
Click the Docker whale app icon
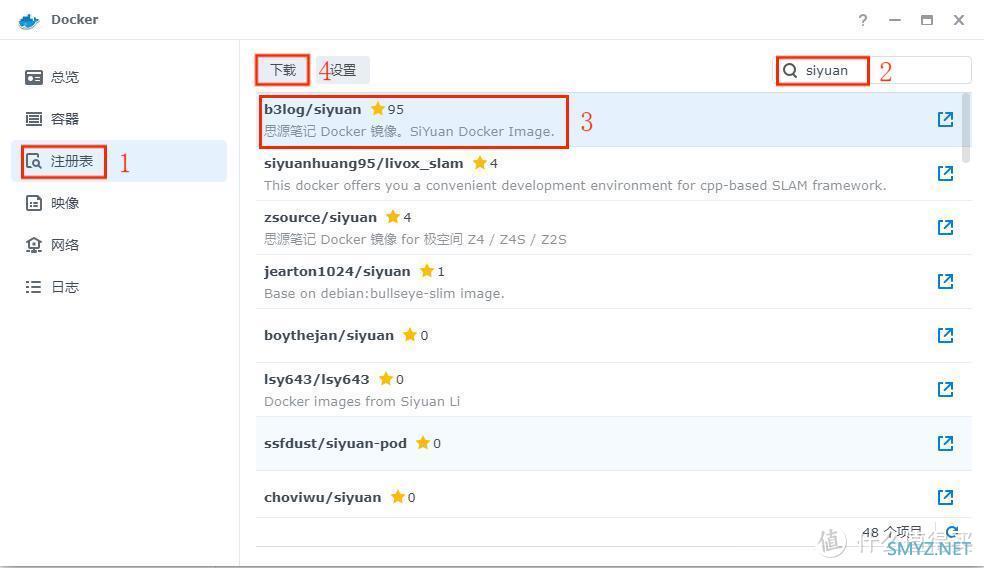click(29, 21)
